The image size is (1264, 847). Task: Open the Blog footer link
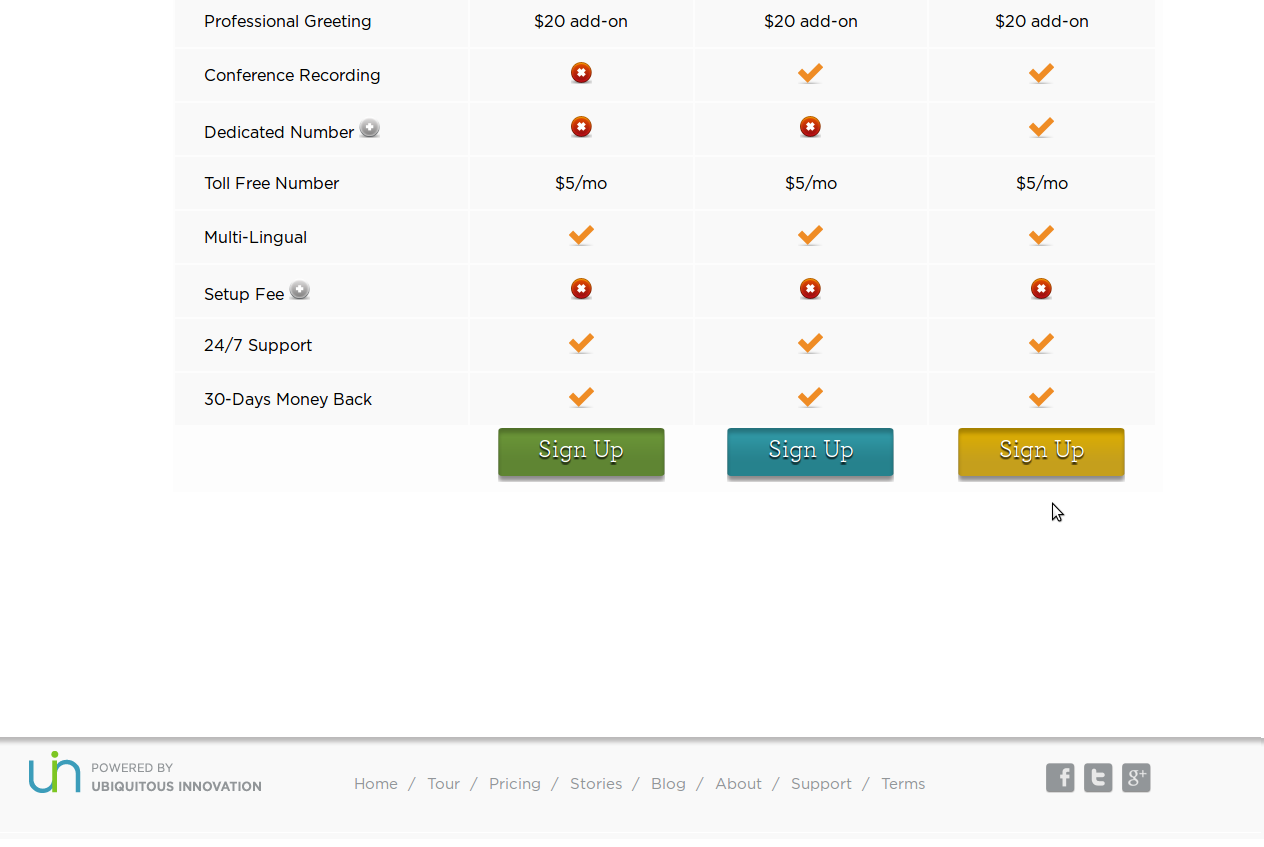[668, 784]
